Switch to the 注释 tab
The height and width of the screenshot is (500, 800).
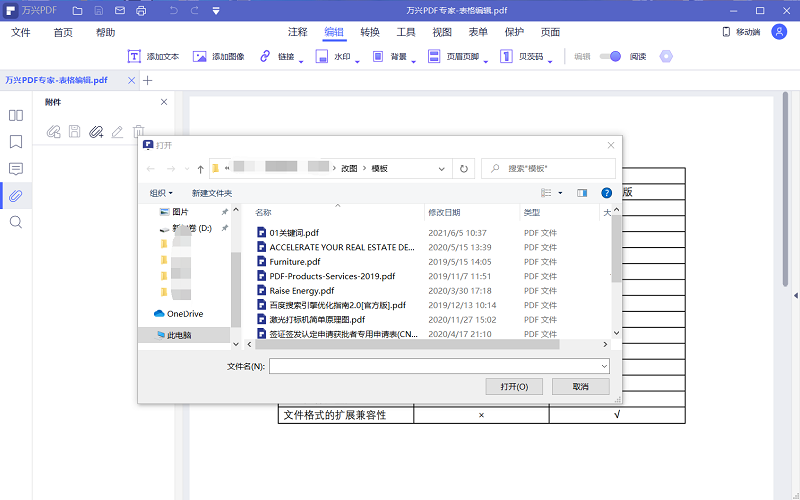297,32
